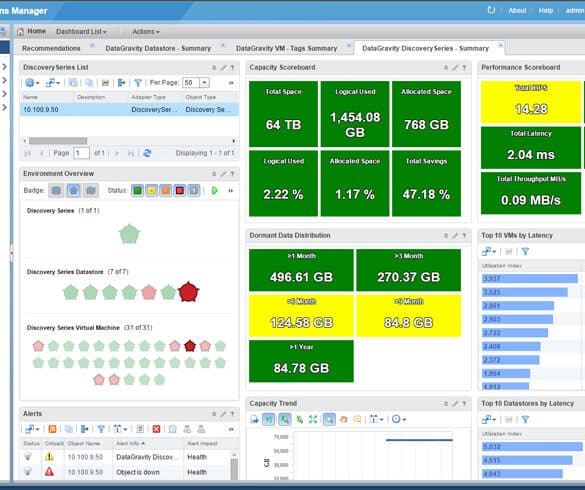
Task: Toggle the first Badge button in Environment Overview
Action: [x=56, y=191]
